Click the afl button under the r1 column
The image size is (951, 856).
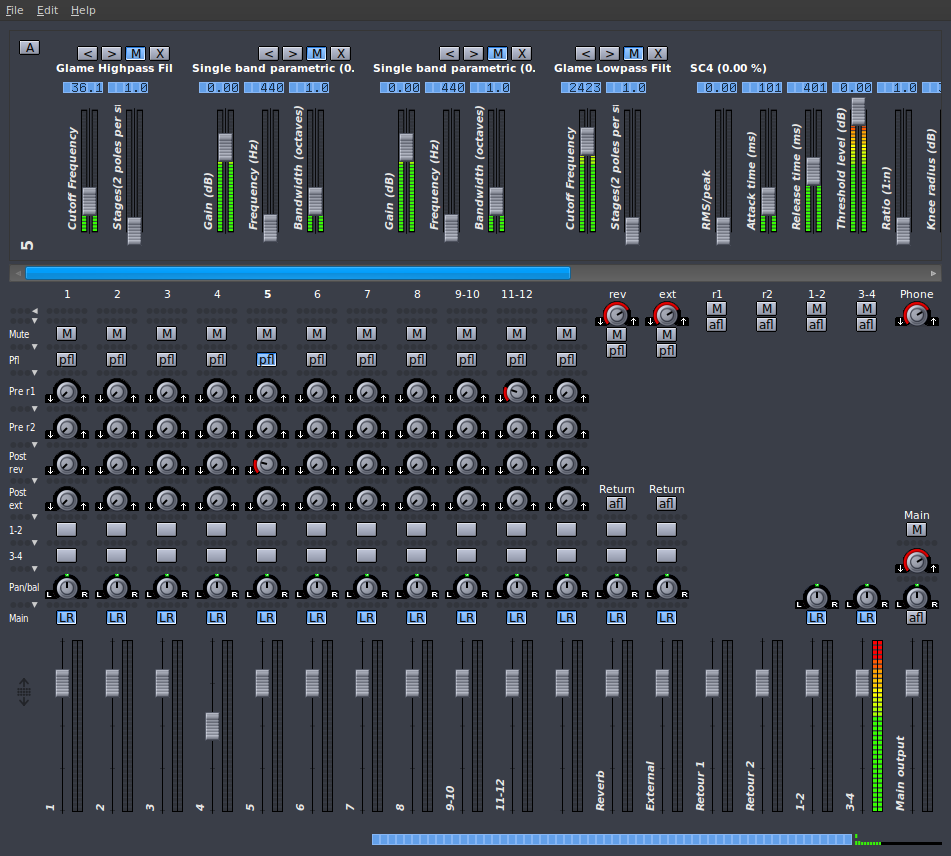717,324
